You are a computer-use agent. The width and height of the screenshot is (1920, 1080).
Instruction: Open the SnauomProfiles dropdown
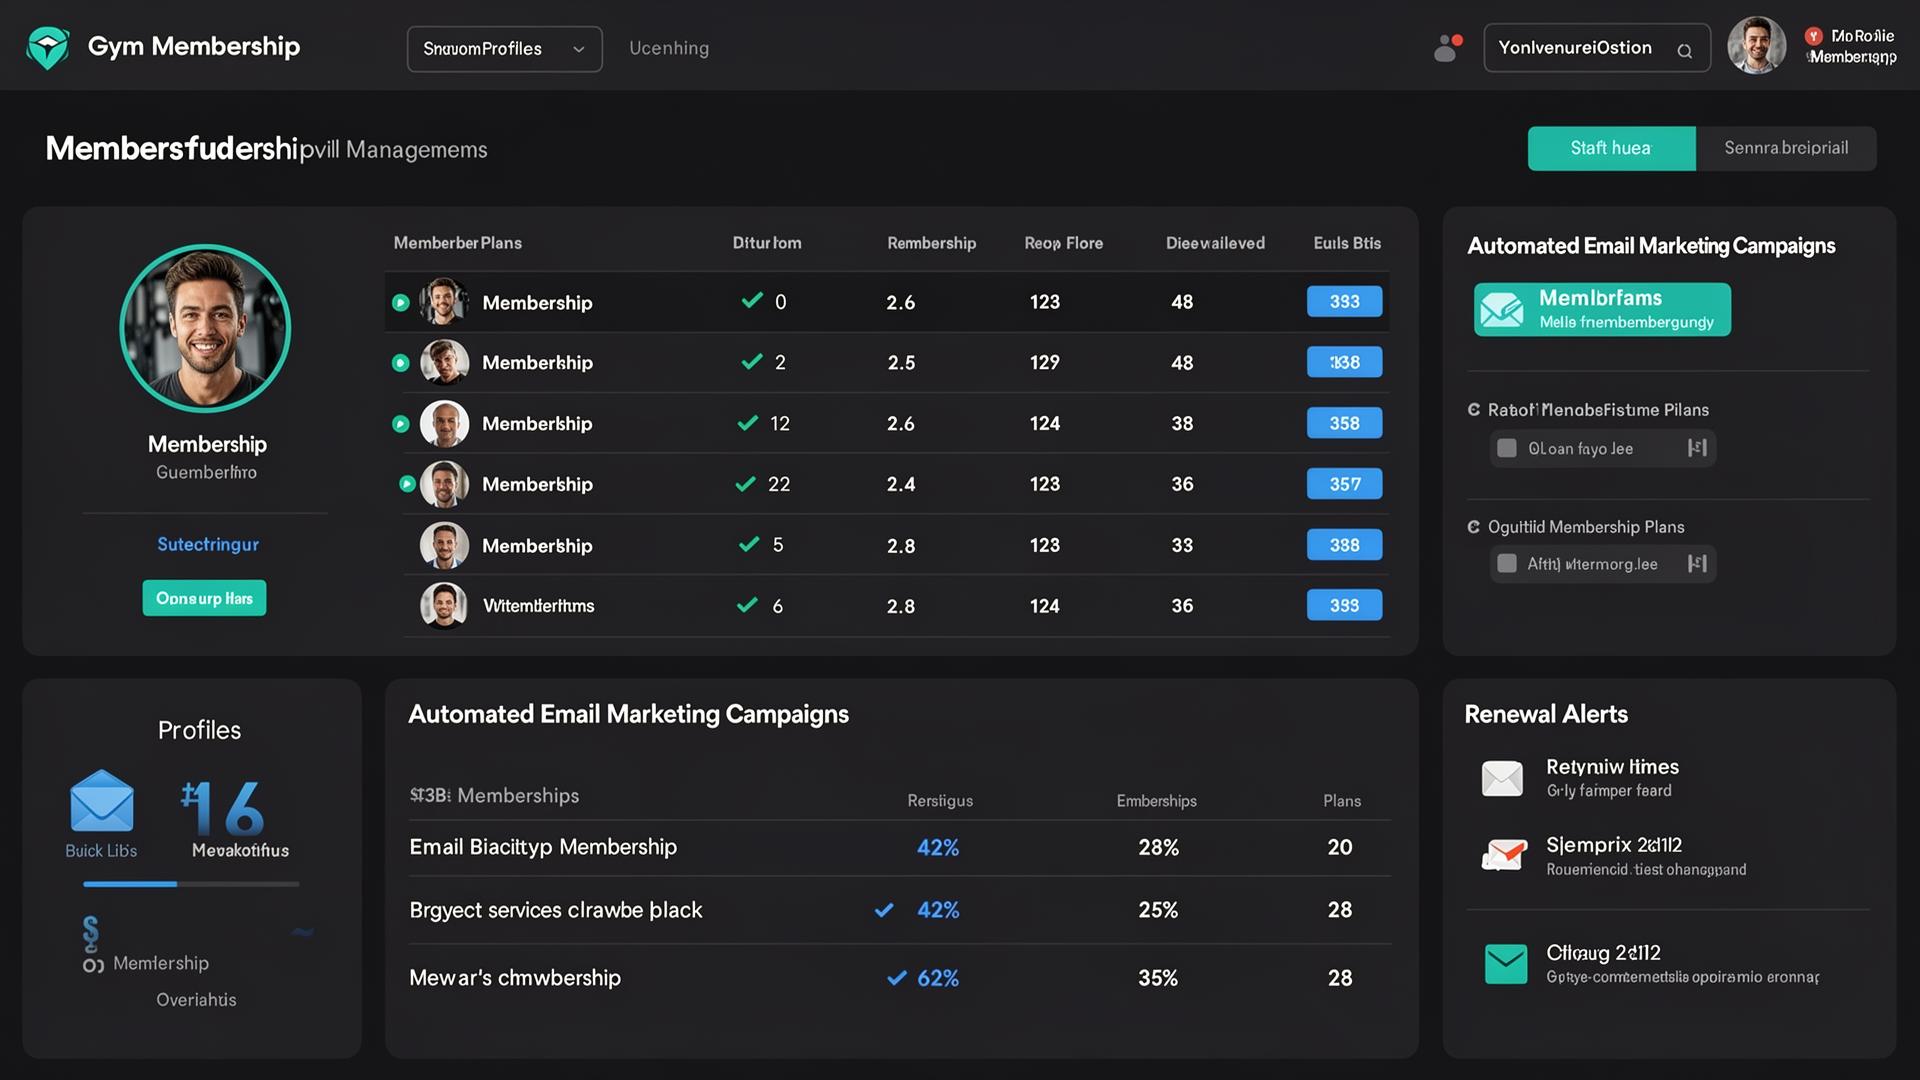(x=505, y=49)
